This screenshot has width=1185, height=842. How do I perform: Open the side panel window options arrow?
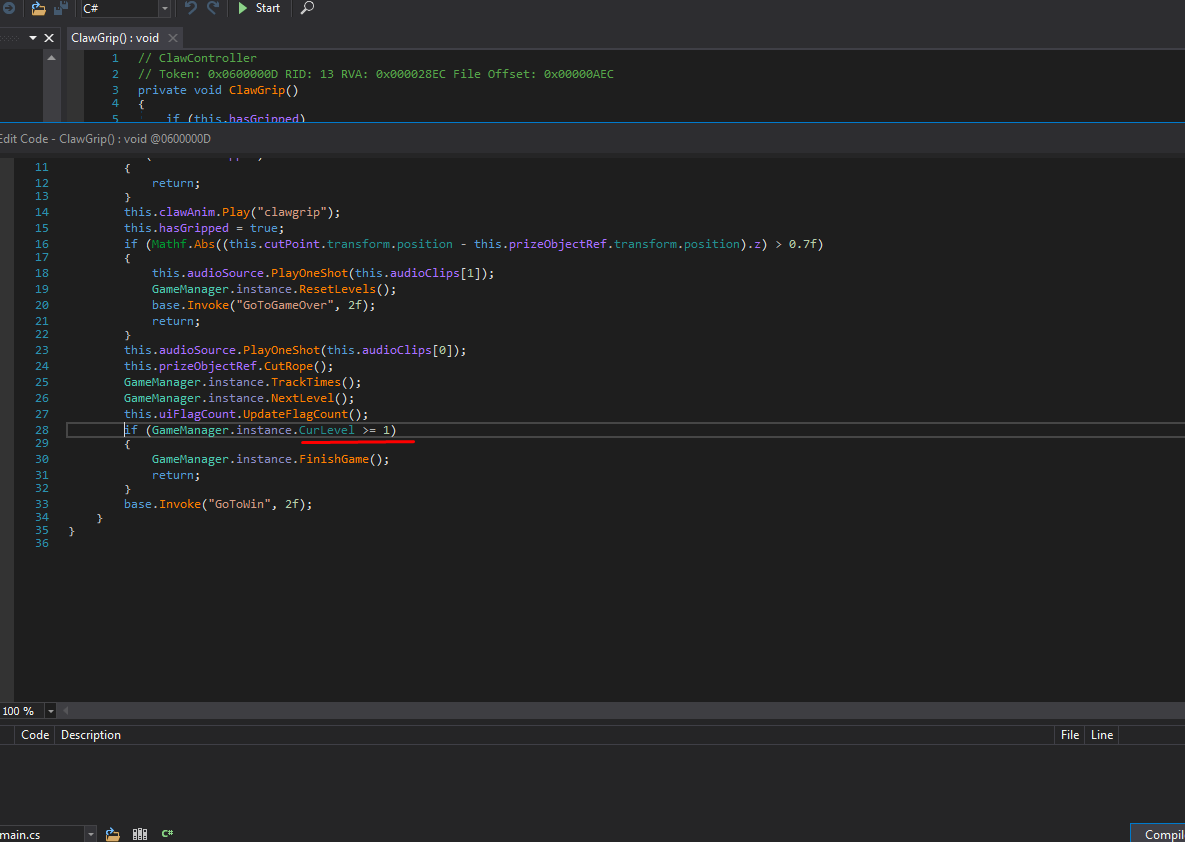click(33, 38)
